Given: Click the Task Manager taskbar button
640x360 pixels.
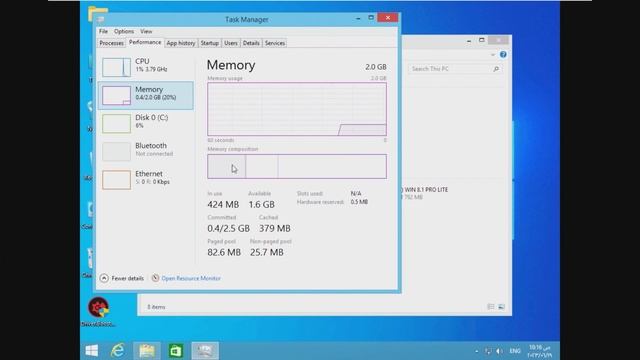Looking at the screenshot, I should pos(205,351).
